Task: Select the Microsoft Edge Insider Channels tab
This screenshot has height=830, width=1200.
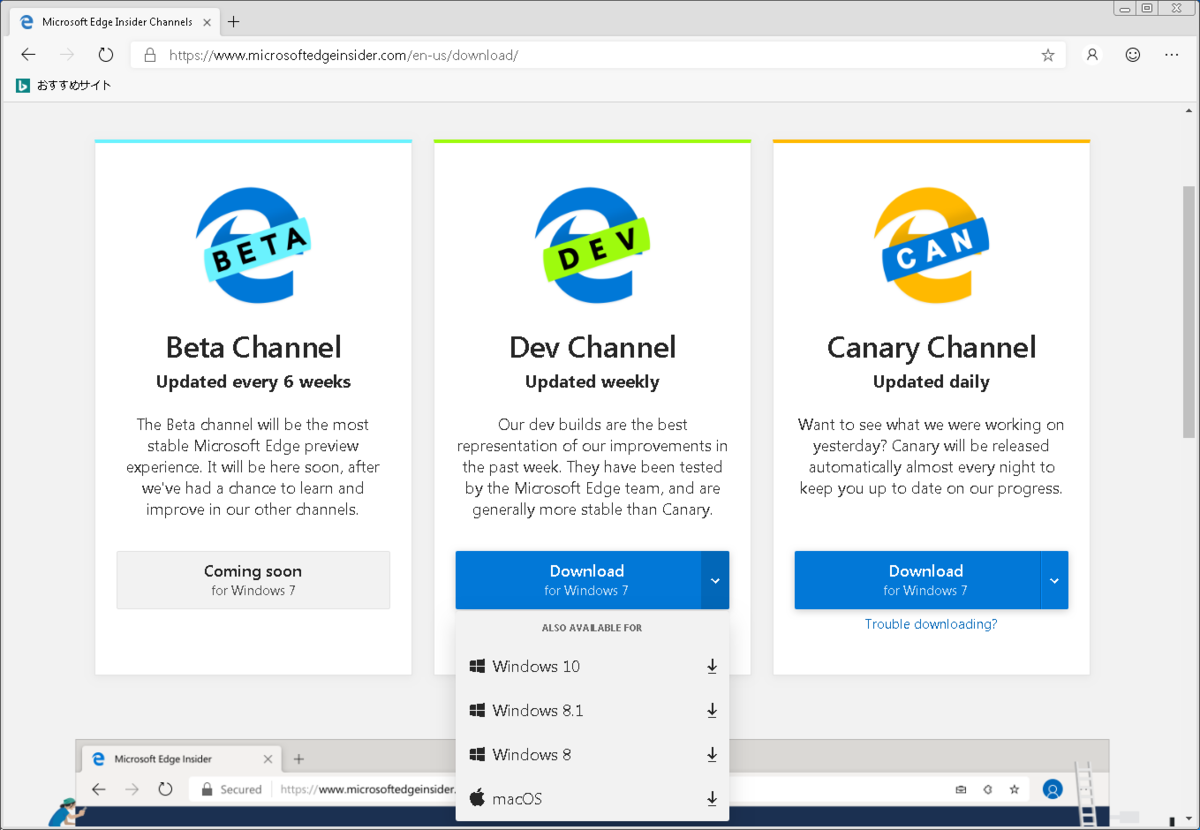Action: [115, 21]
